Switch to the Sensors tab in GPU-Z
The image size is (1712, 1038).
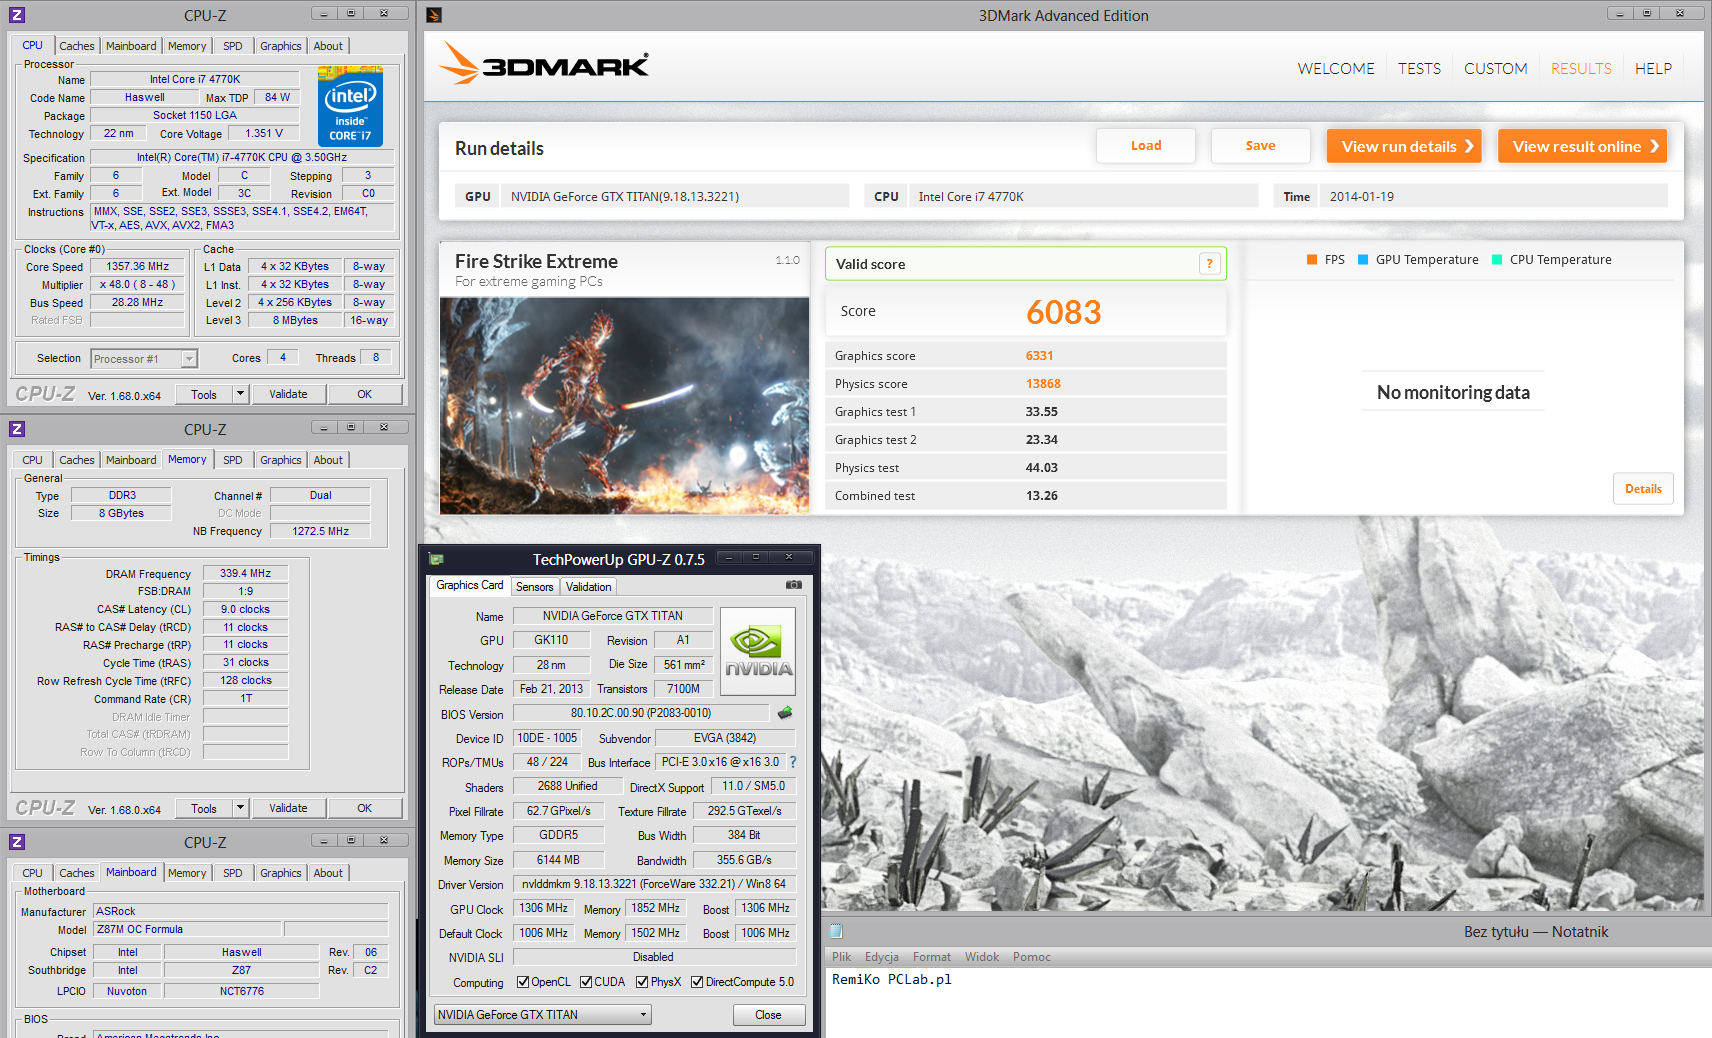coord(534,587)
